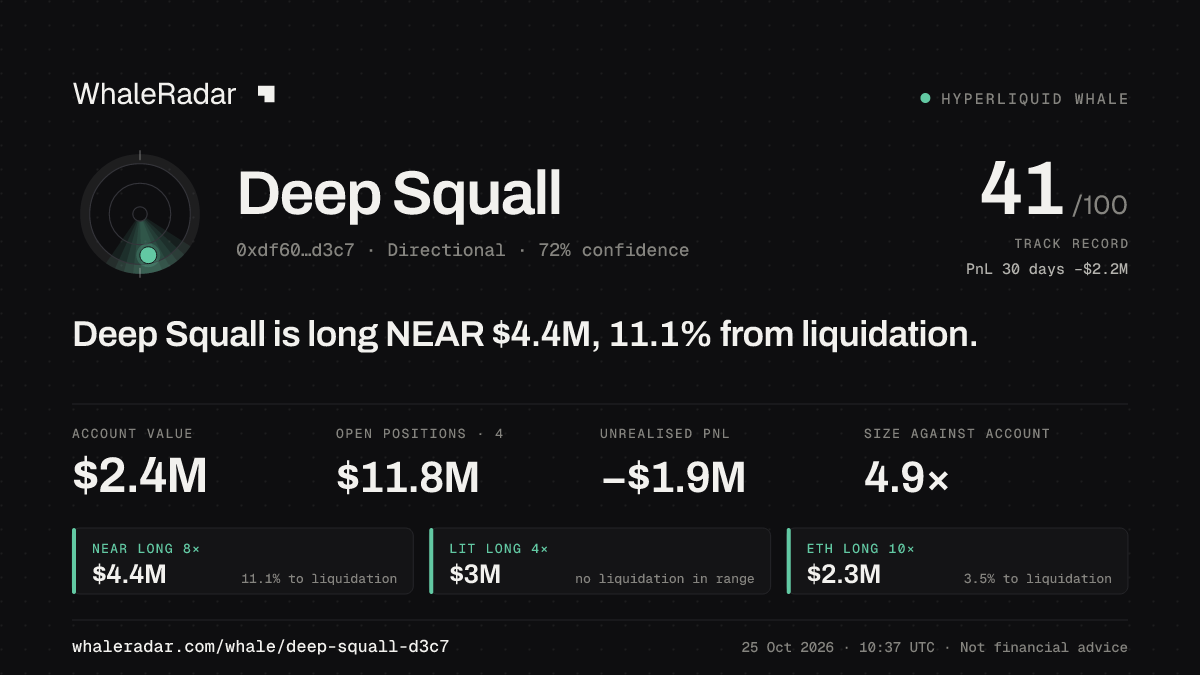This screenshot has width=1200, height=675.
Task: Open the NEAR LONG 8× position card
Action: pos(243,561)
